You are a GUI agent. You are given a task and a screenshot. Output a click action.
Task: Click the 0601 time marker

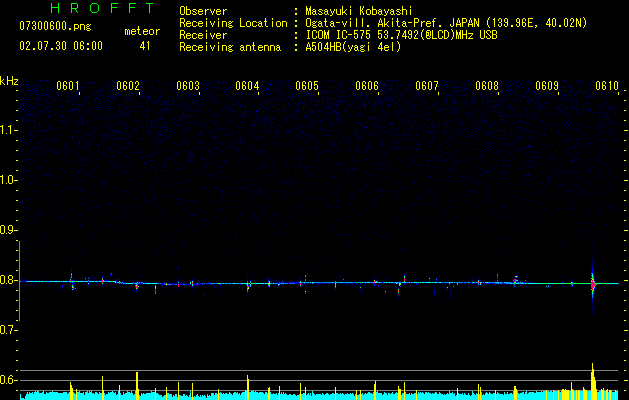tap(68, 86)
